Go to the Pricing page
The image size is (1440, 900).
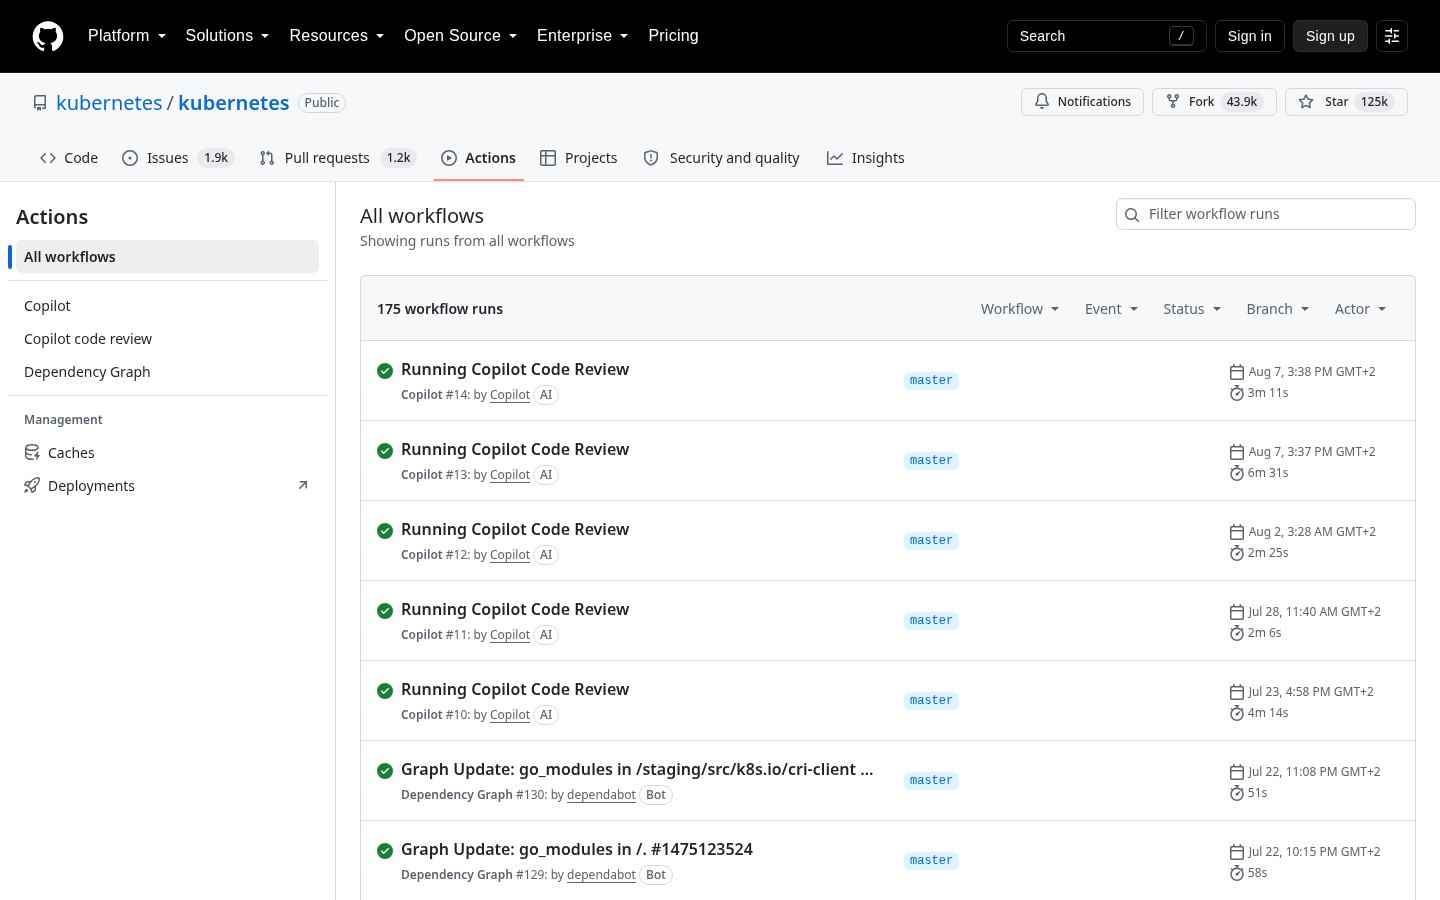coord(673,36)
